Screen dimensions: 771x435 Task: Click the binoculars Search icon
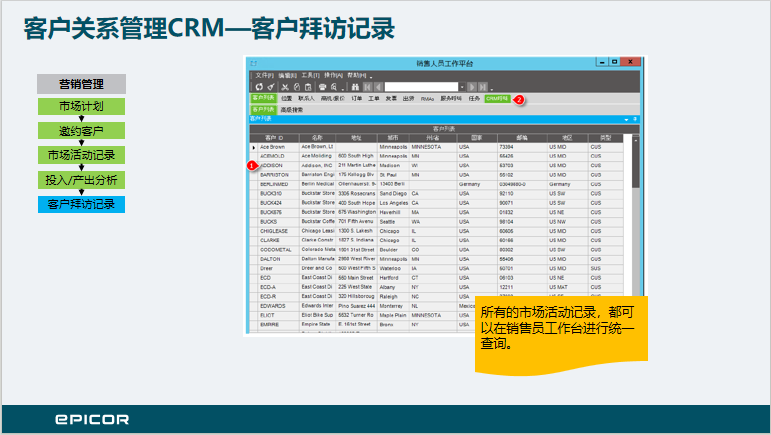point(355,87)
